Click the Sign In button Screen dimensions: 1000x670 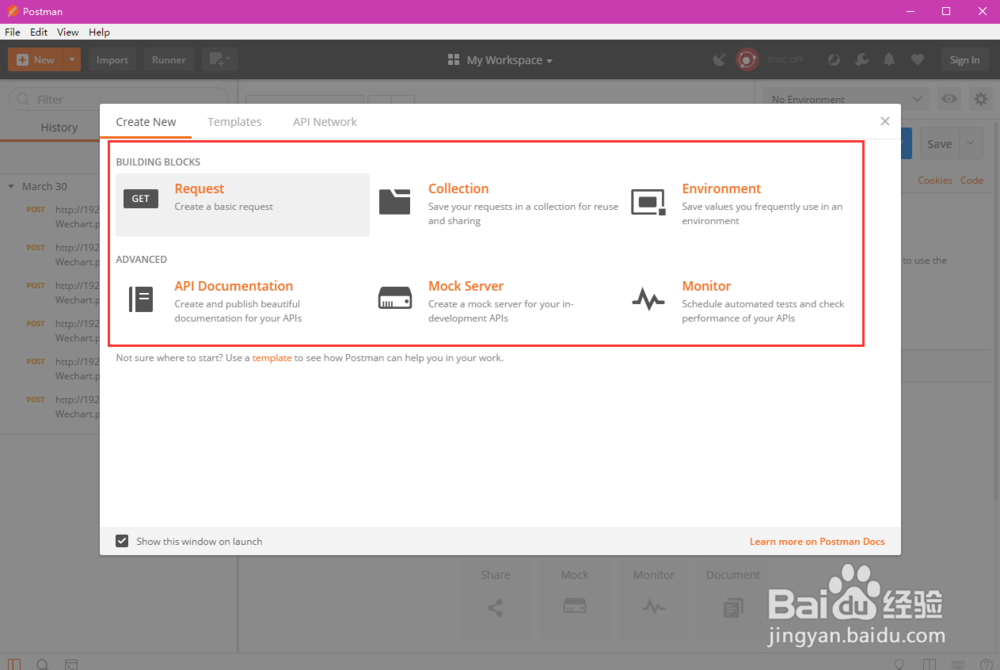[x=964, y=60]
